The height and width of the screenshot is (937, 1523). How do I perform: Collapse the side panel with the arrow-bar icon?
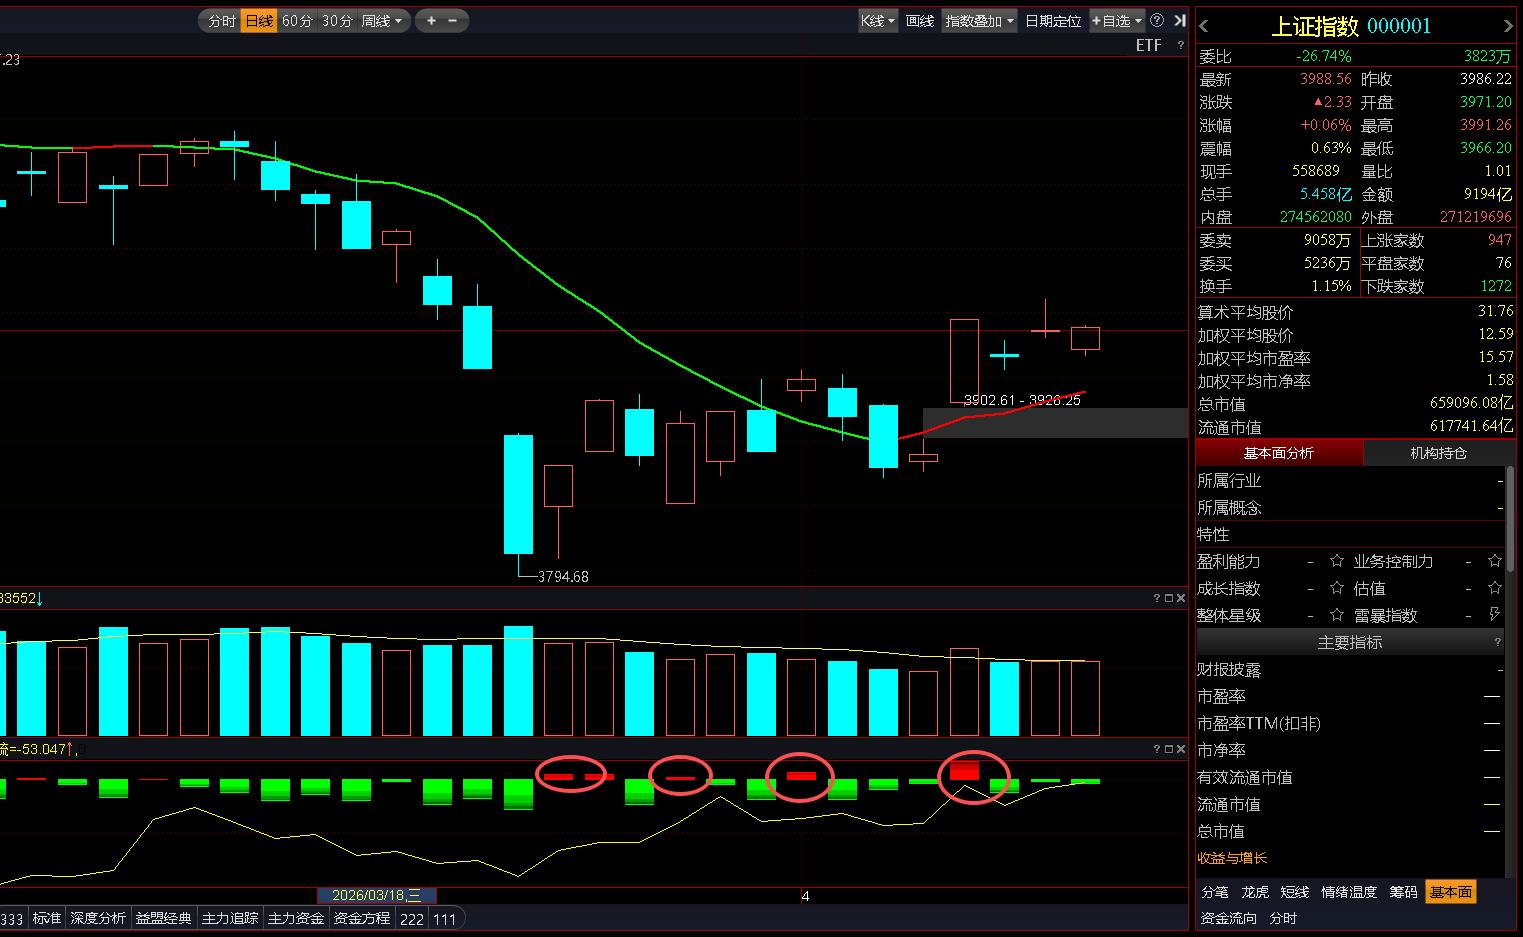pos(1180,21)
